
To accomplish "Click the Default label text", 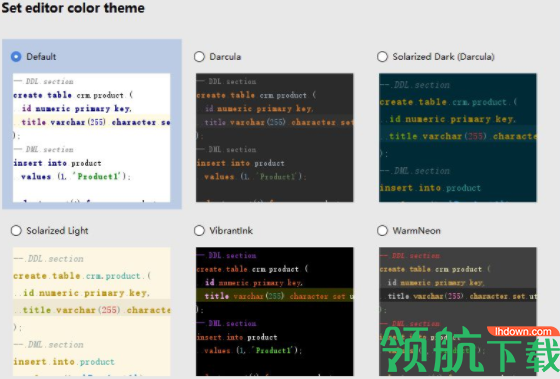I will (41, 57).
